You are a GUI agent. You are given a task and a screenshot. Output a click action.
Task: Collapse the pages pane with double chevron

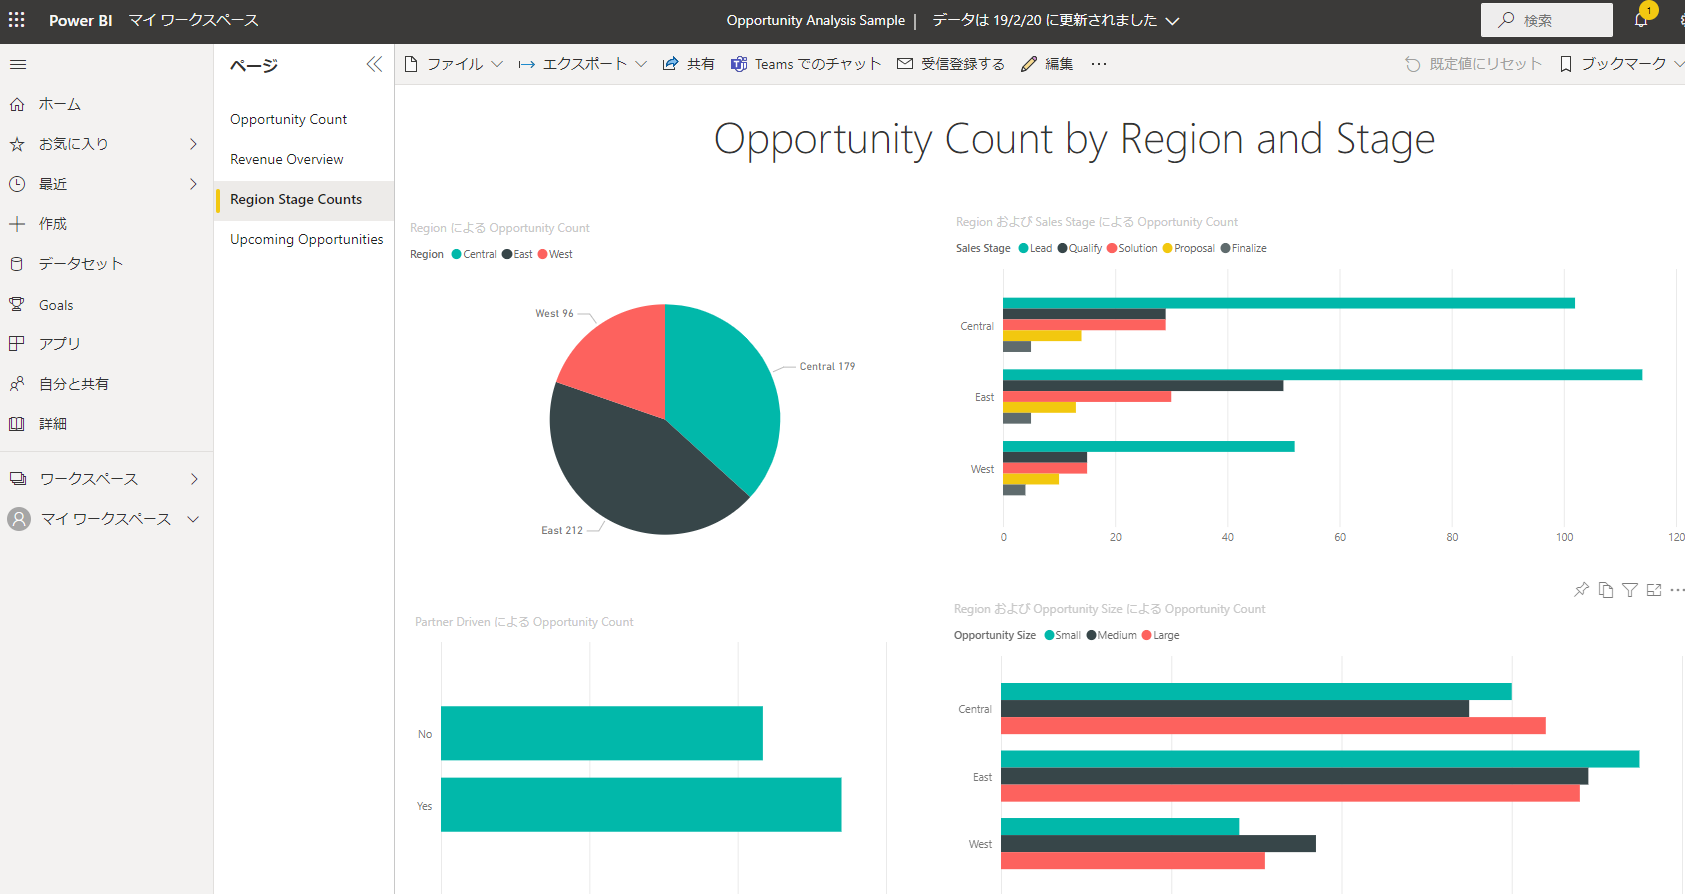pyautogui.click(x=374, y=65)
